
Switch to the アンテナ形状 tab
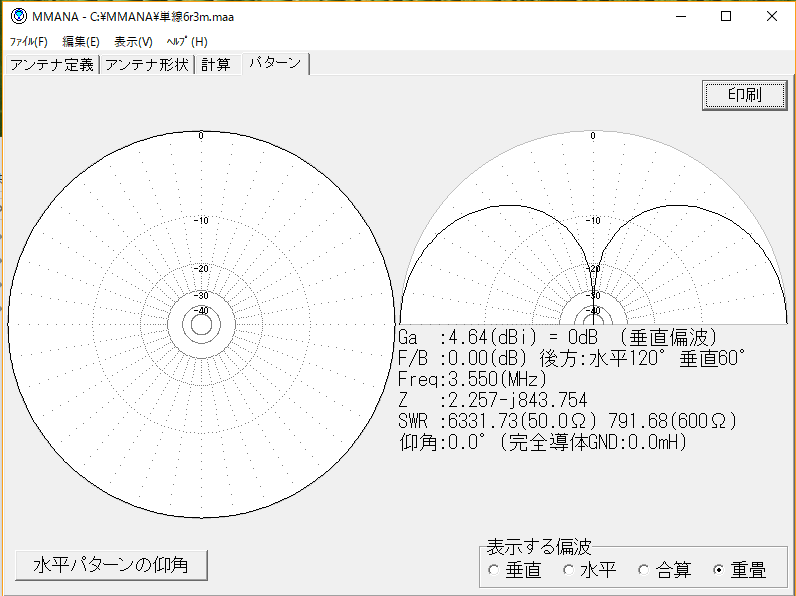(147, 64)
